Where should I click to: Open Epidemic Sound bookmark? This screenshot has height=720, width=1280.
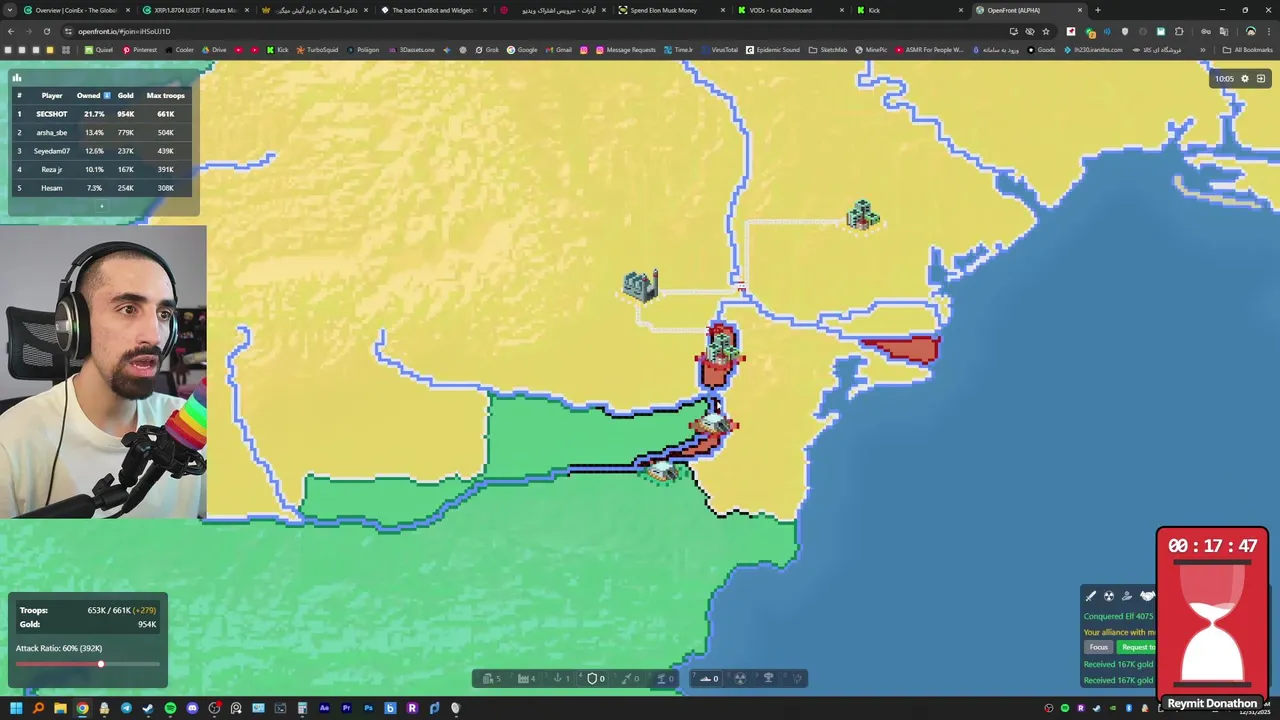(773, 49)
